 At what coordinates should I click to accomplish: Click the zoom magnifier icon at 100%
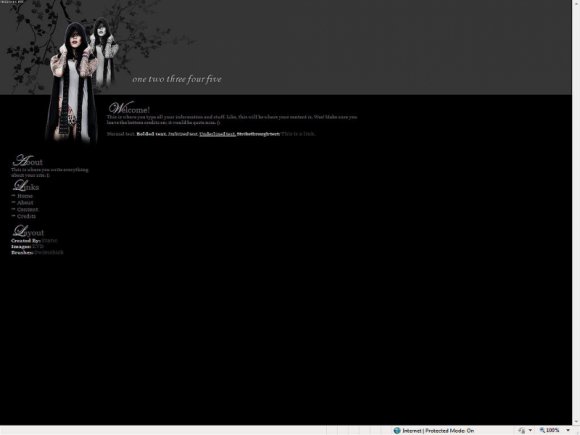click(x=542, y=430)
